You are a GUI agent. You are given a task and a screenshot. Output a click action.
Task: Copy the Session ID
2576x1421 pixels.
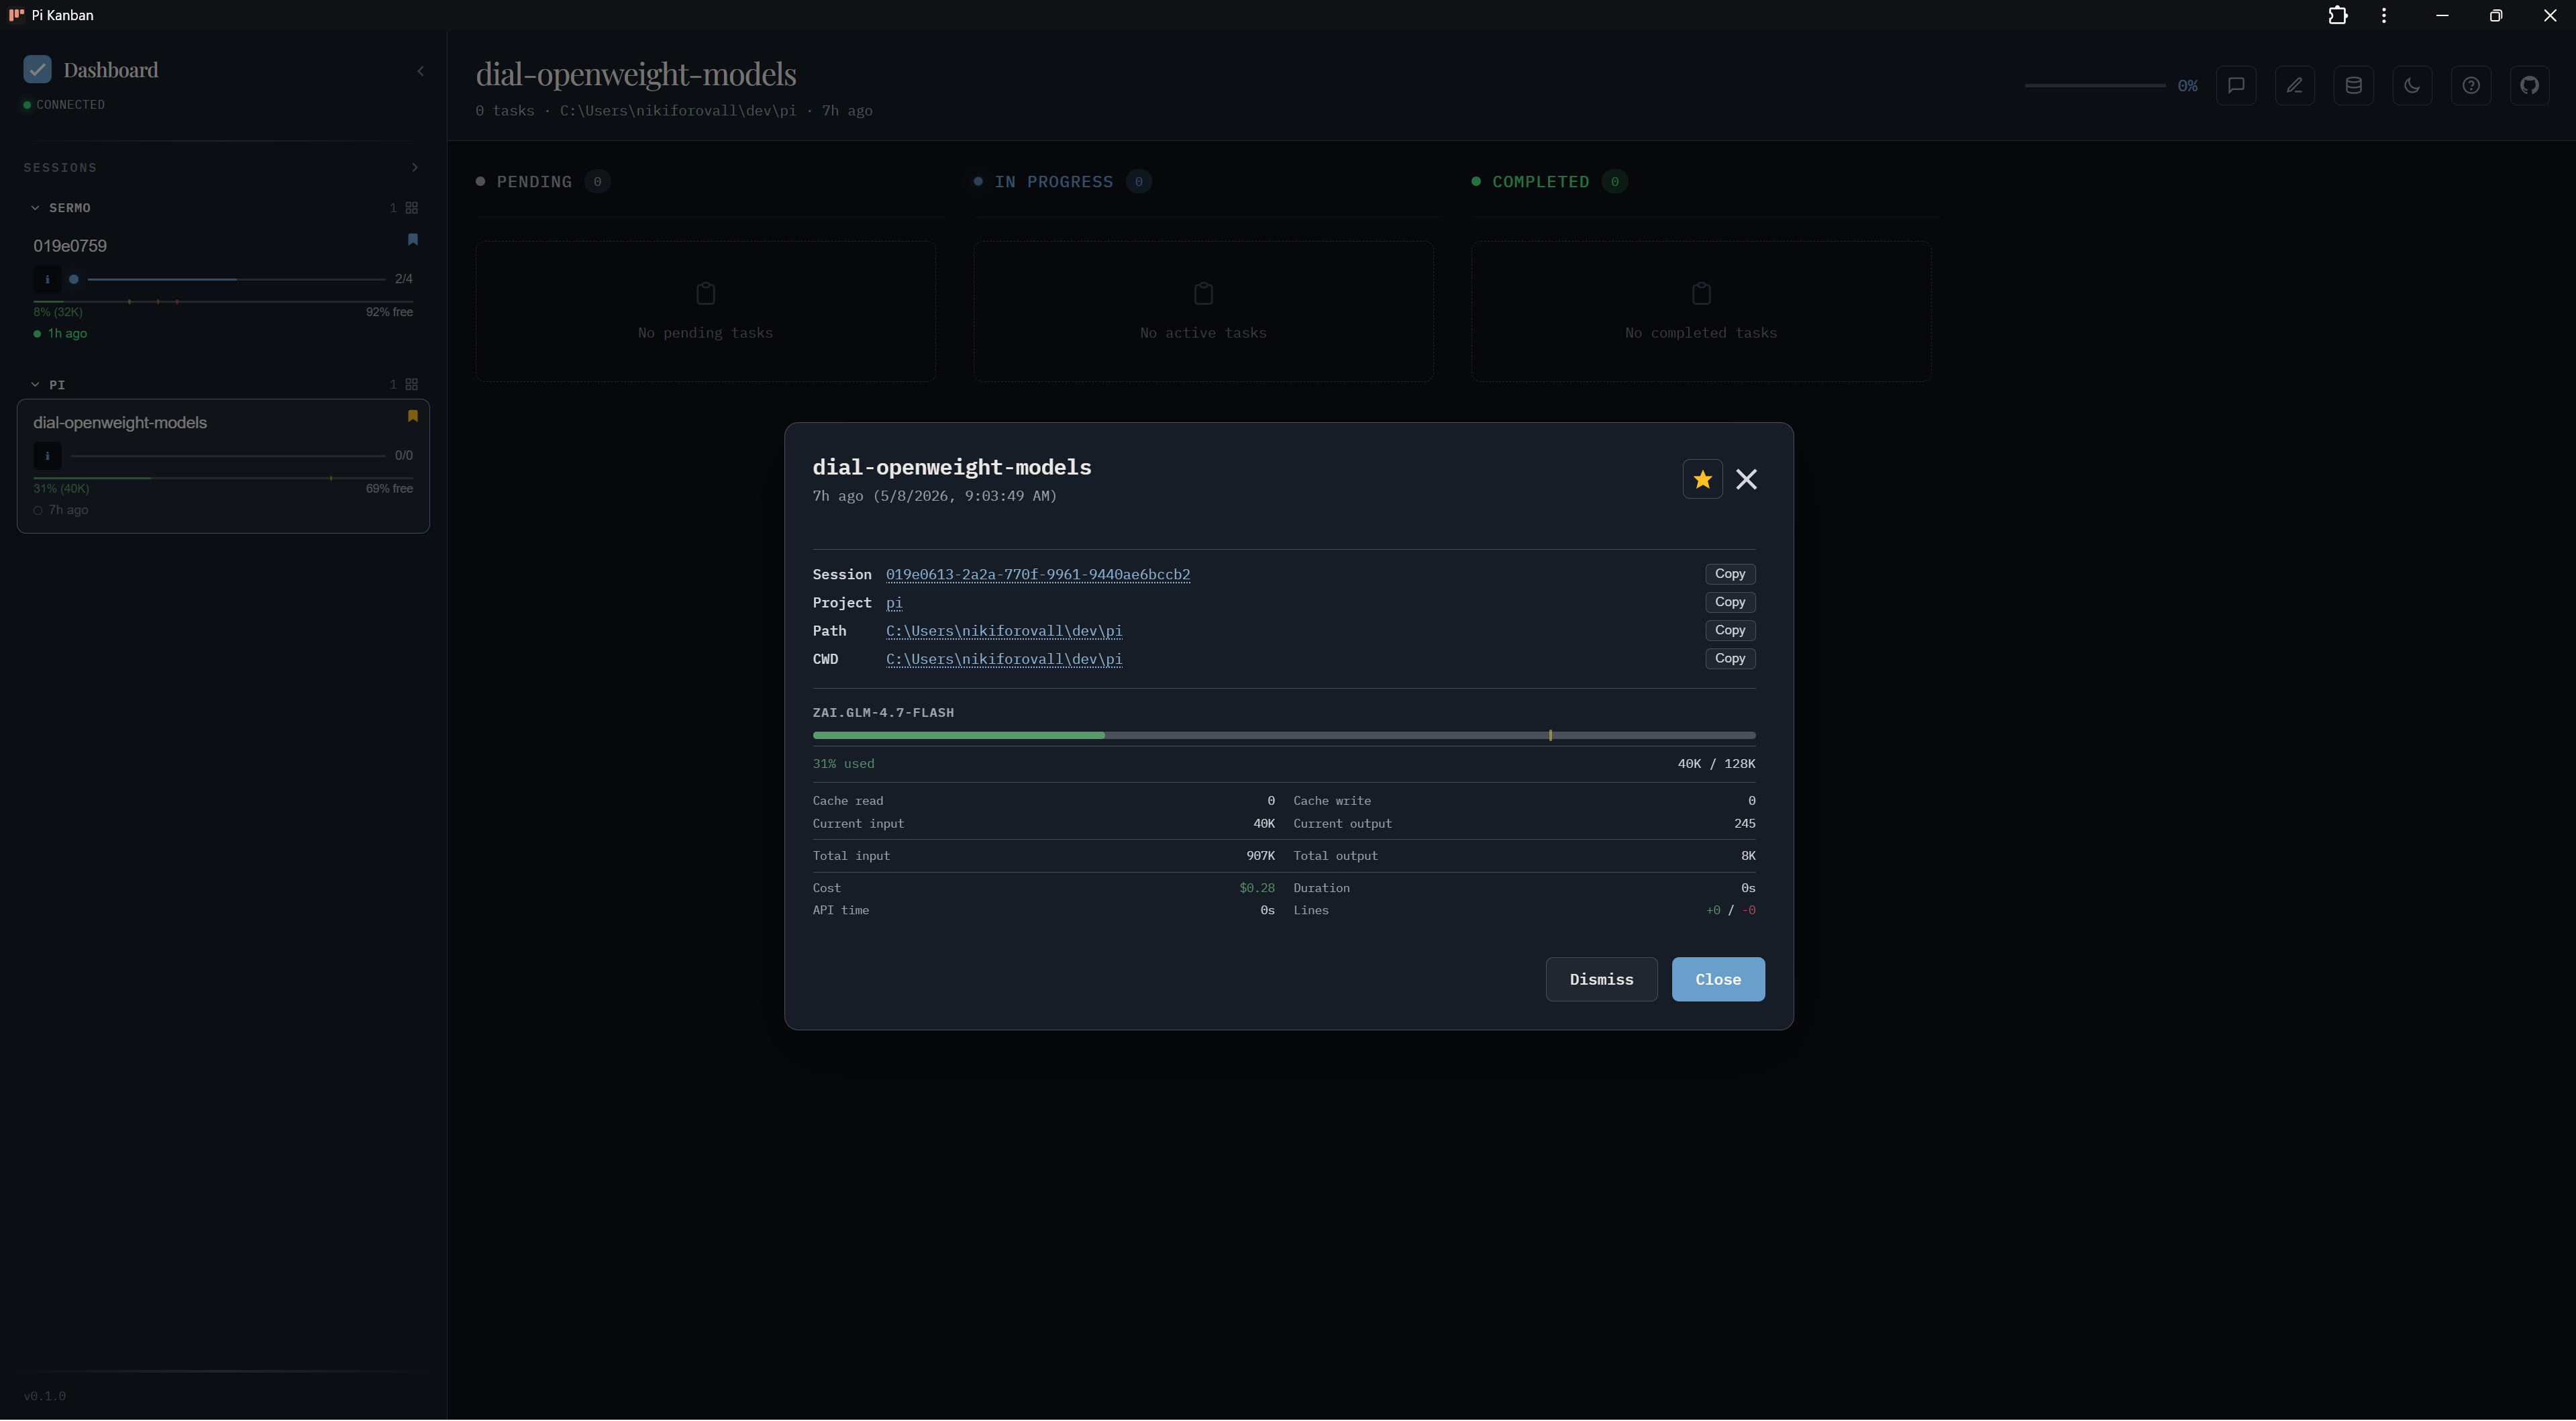click(1729, 574)
